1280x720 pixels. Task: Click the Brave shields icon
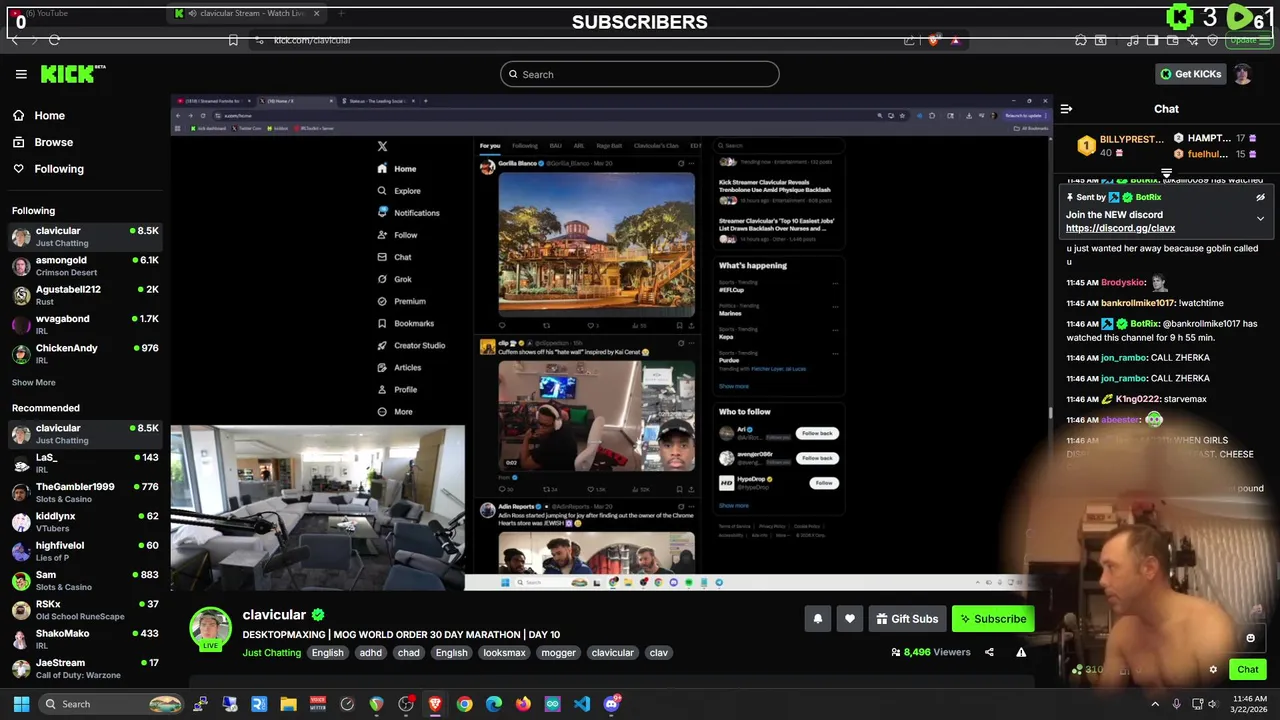coord(933,40)
